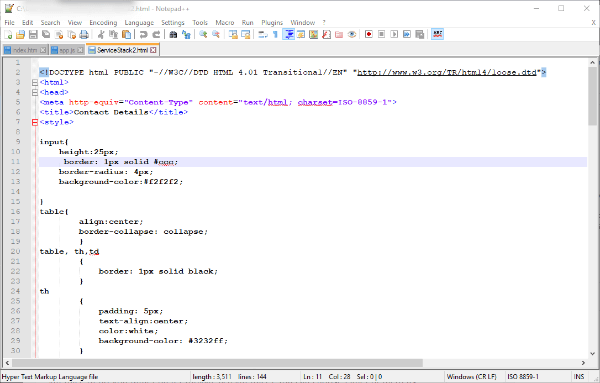Image resolution: width=600 pixels, height=383 pixels.
Task: Click line number 22 in the margin
Action: coord(15,271)
